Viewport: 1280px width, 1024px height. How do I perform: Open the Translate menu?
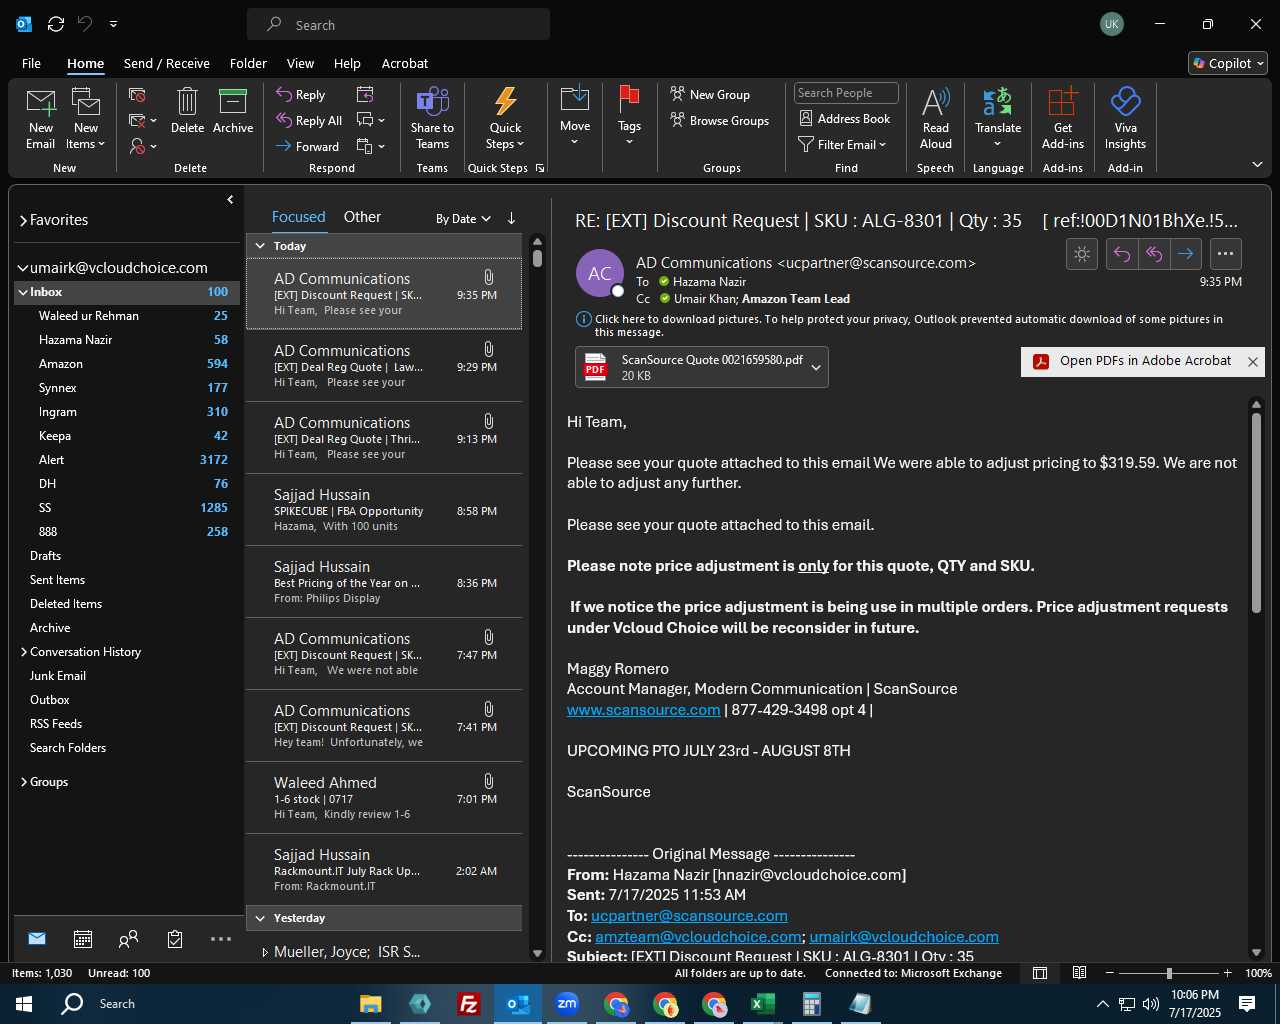998,119
